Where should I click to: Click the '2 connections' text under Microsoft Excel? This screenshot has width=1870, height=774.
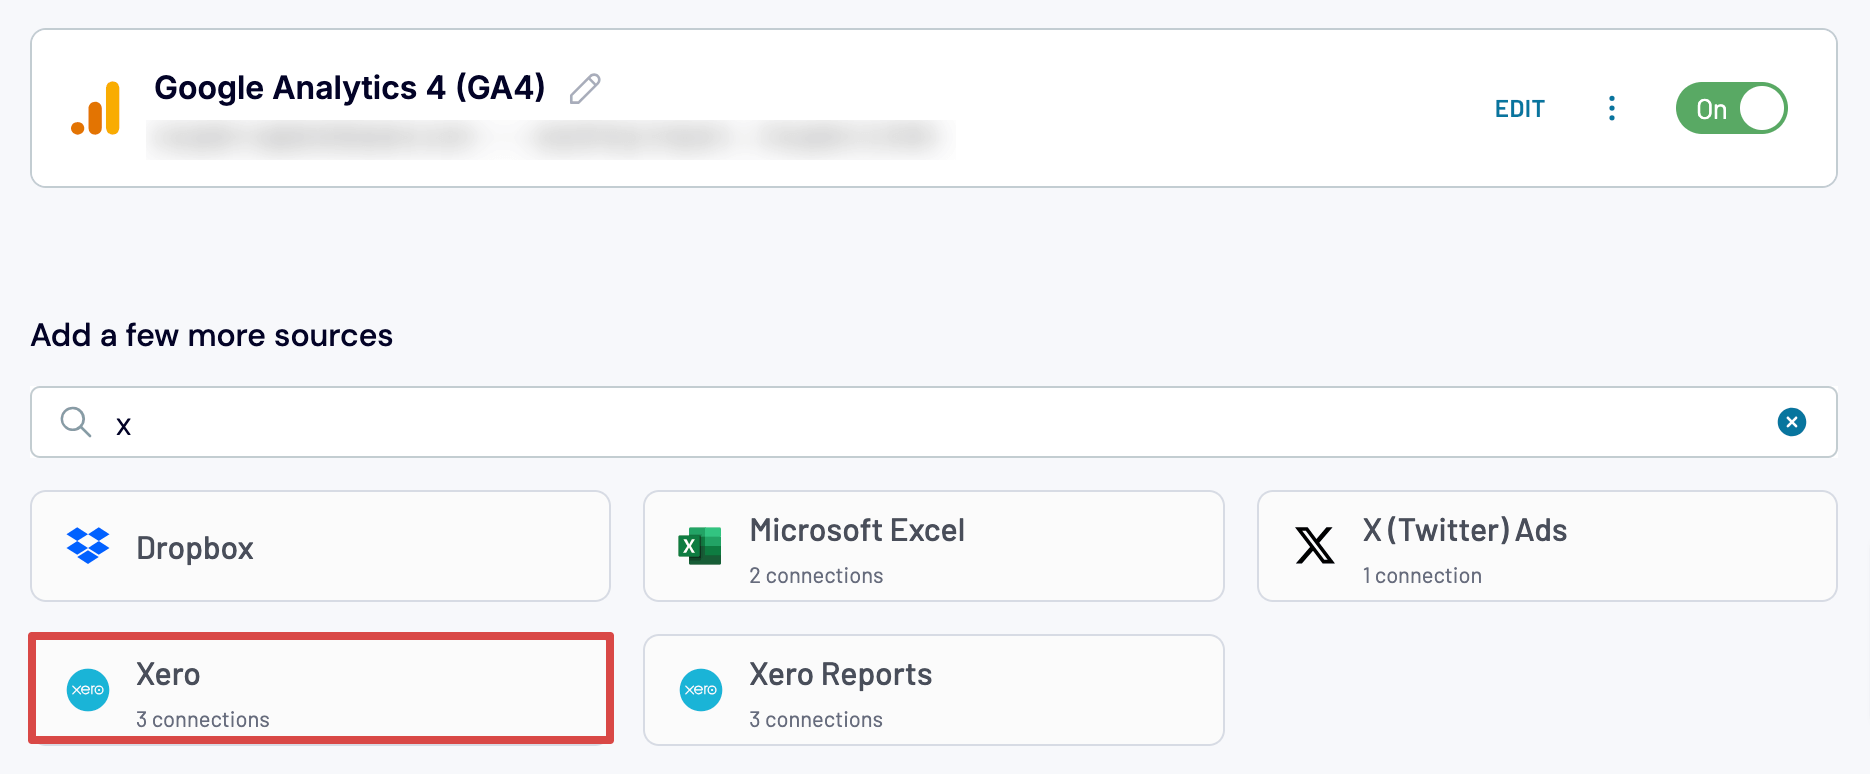(816, 576)
